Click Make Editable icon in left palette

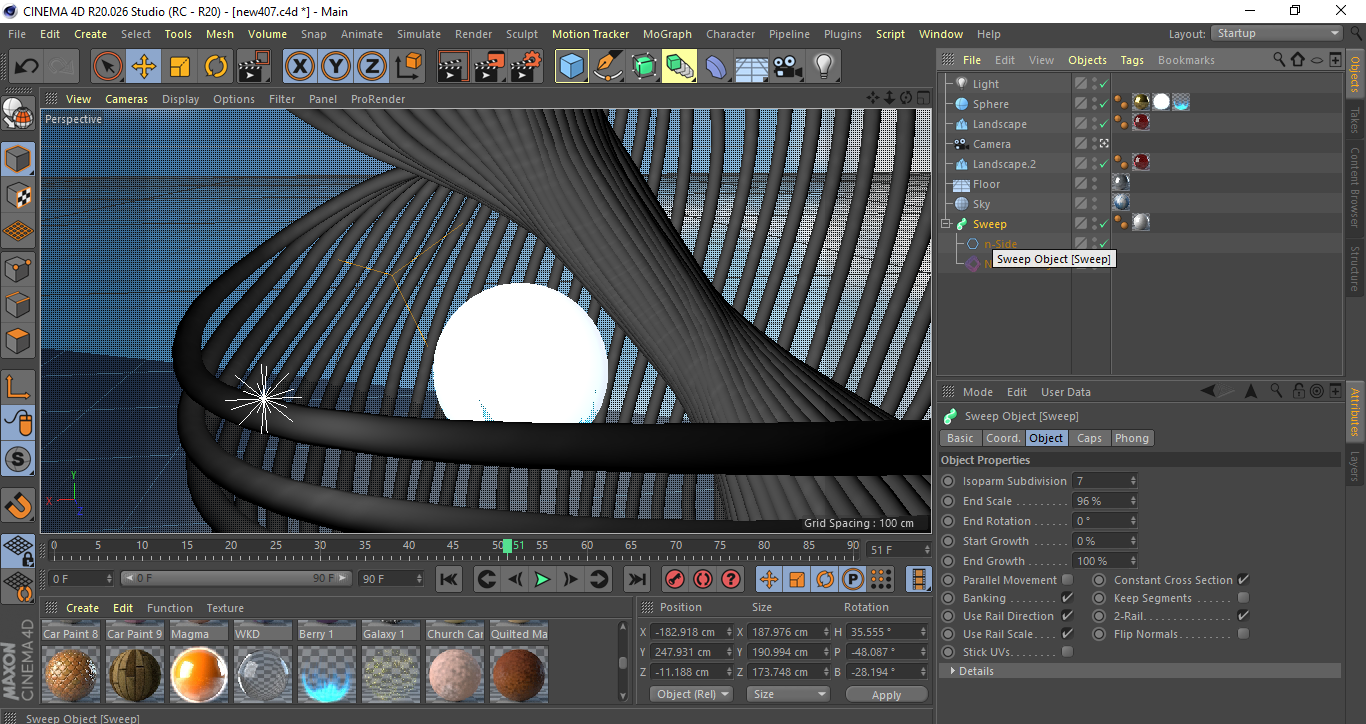(18, 116)
